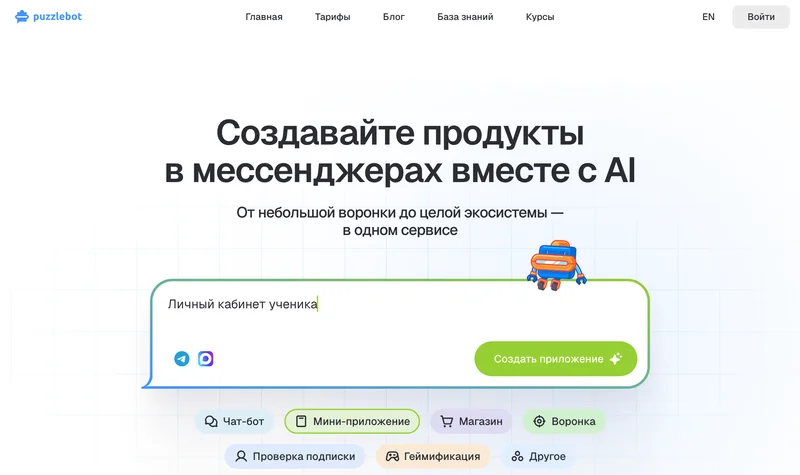Click the Другое chip
This screenshot has width=800, height=475.
click(538, 456)
